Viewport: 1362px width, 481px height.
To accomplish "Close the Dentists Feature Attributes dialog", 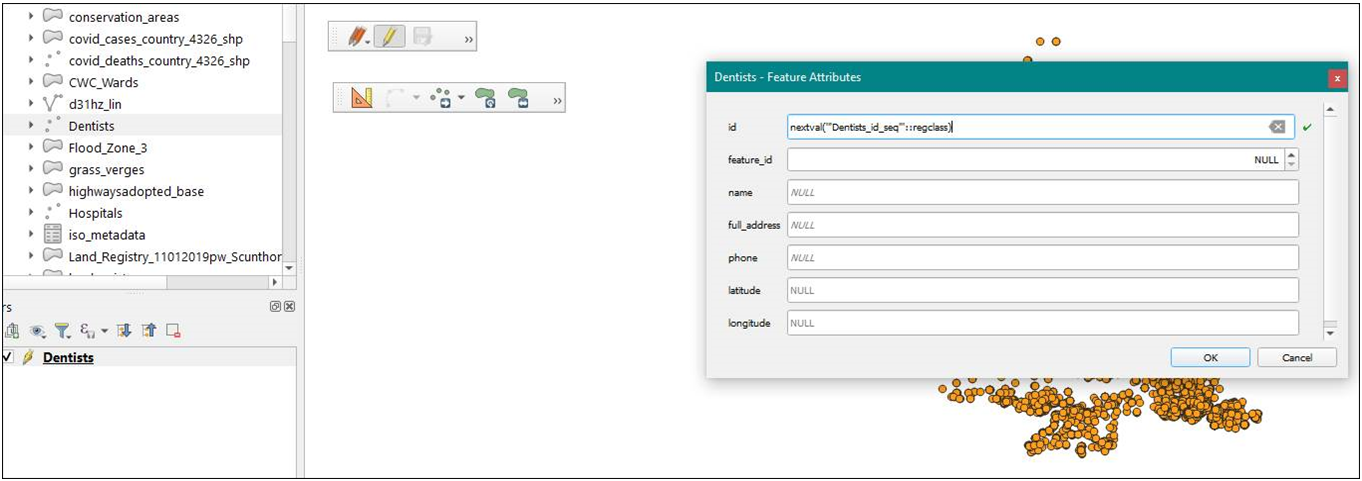I will click(1337, 77).
